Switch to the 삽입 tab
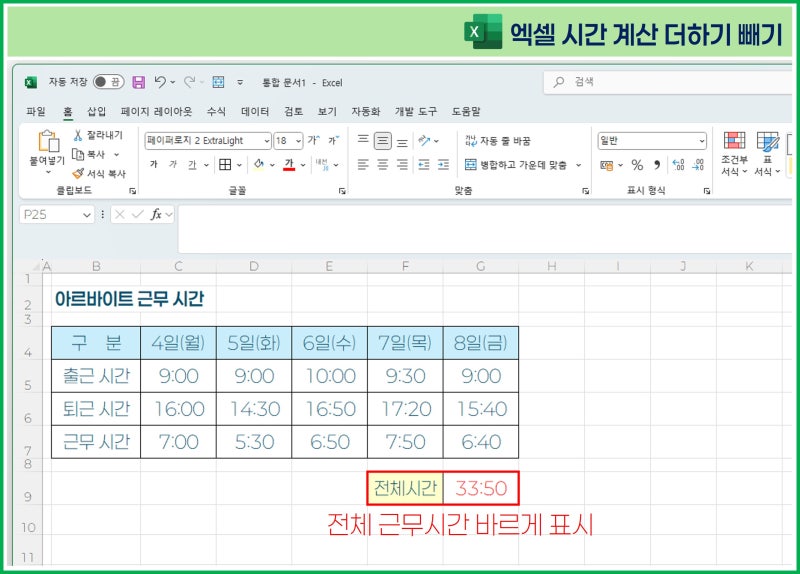 click(96, 111)
